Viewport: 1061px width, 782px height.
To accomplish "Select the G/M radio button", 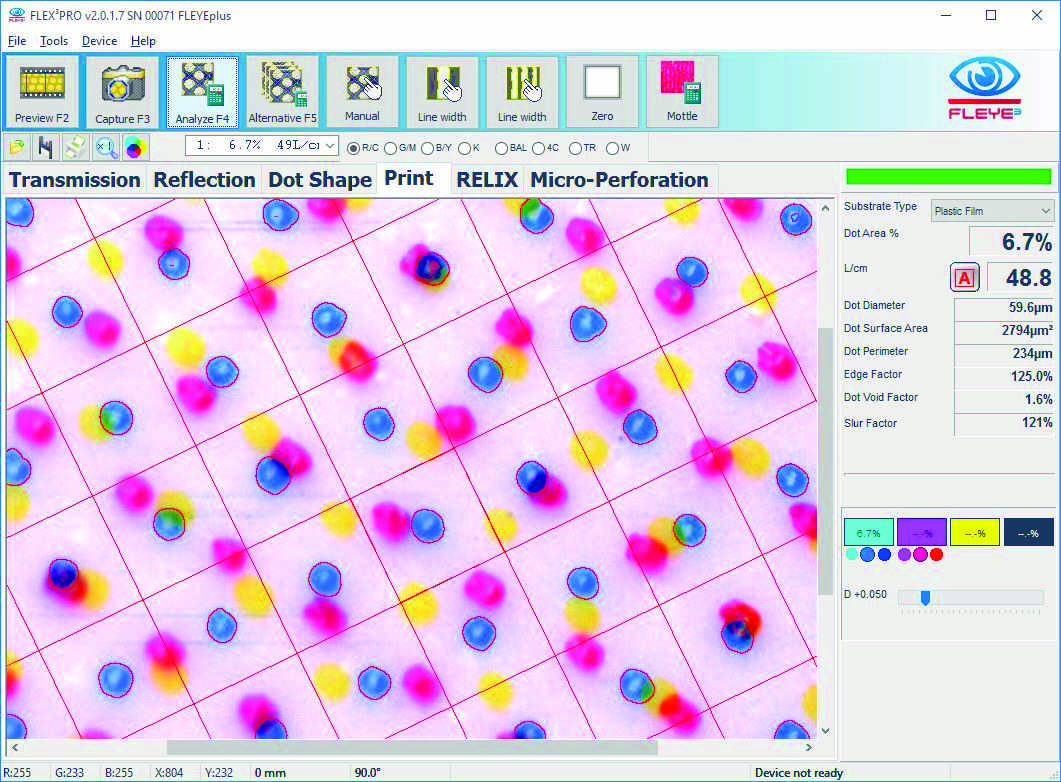I will pos(391,148).
